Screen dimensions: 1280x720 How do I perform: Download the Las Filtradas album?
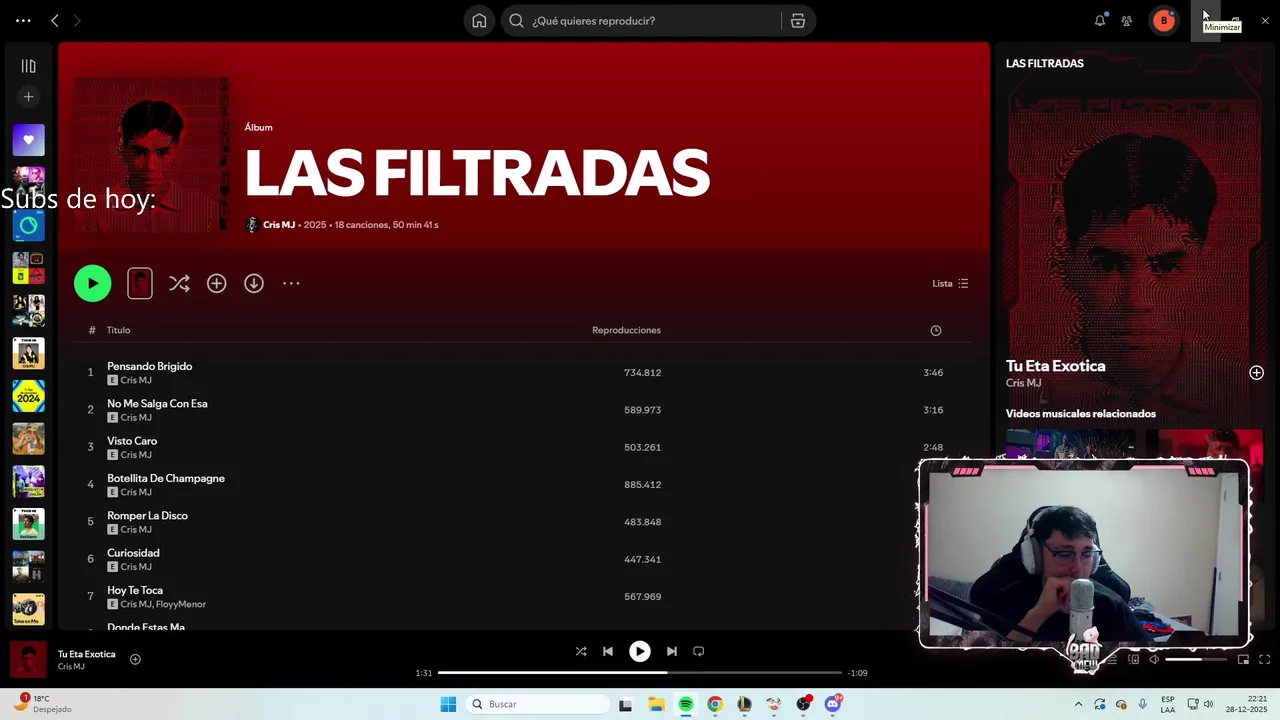click(x=254, y=284)
